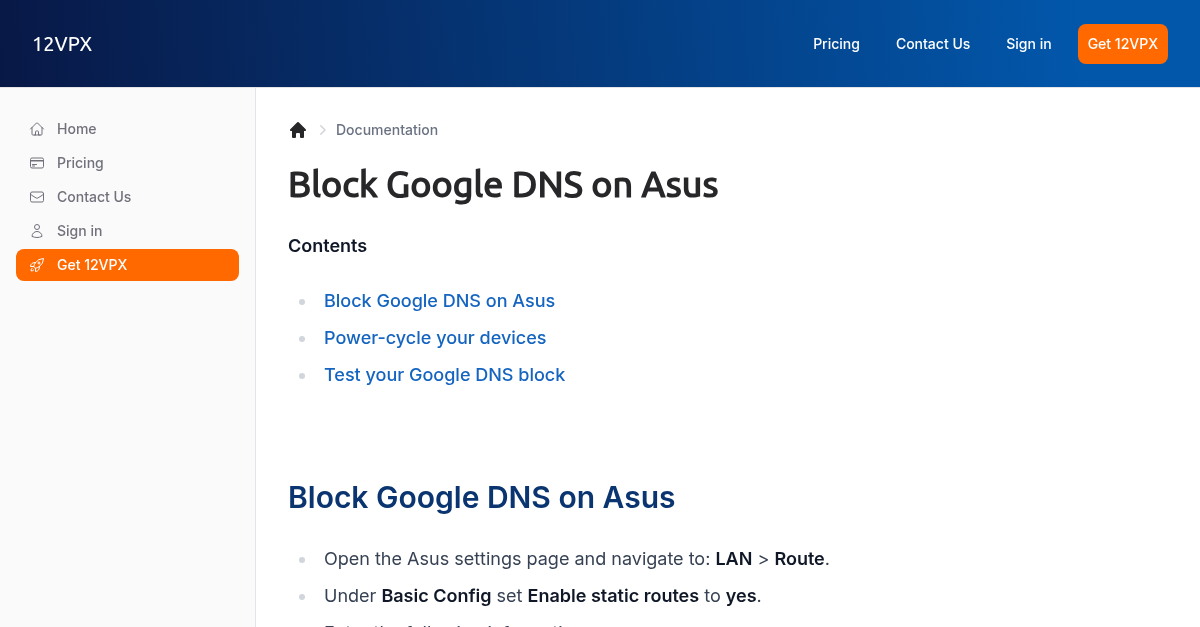This screenshot has width=1200, height=627.
Task: Jump to Power-cycle your devices section
Action: [x=435, y=338]
